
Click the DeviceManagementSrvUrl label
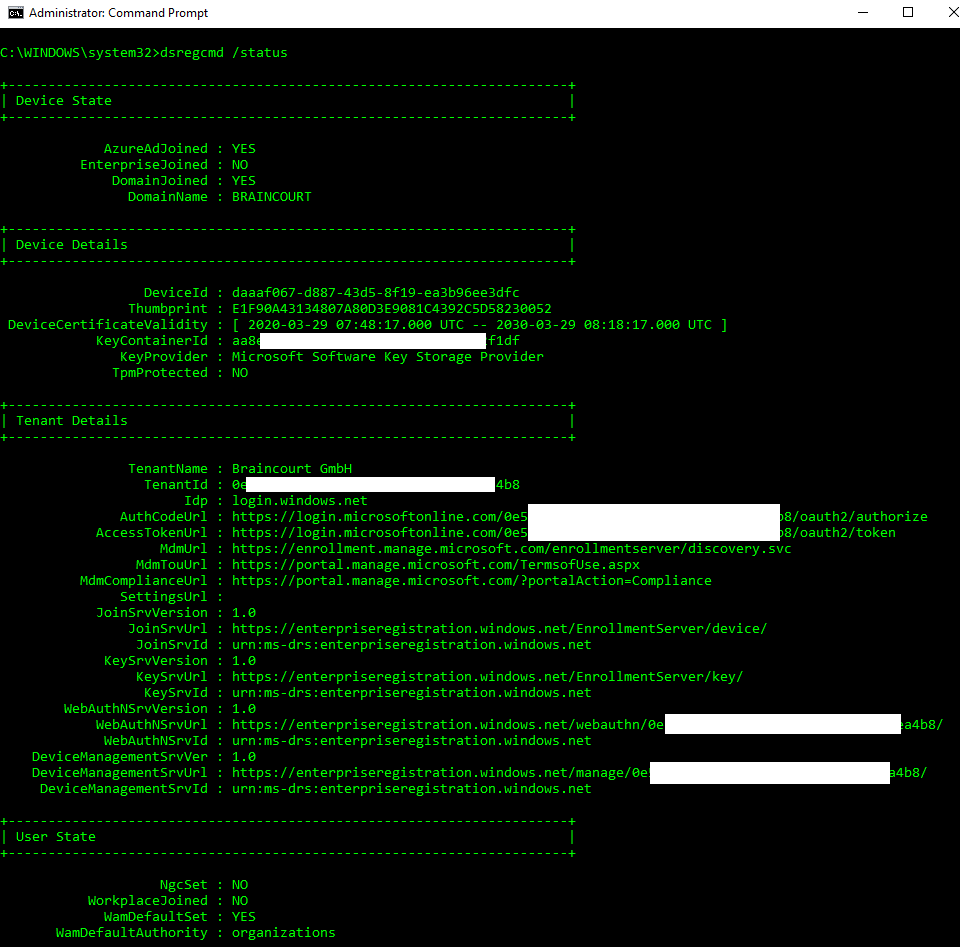pyautogui.click(x=120, y=773)
